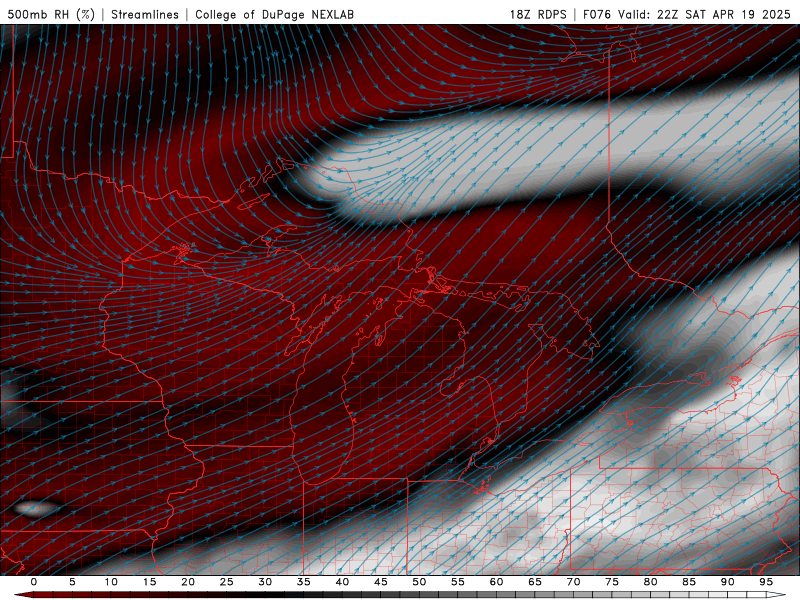Click the colorbar tick label "45"
The image size is (800, 600).
pos(381,582)
